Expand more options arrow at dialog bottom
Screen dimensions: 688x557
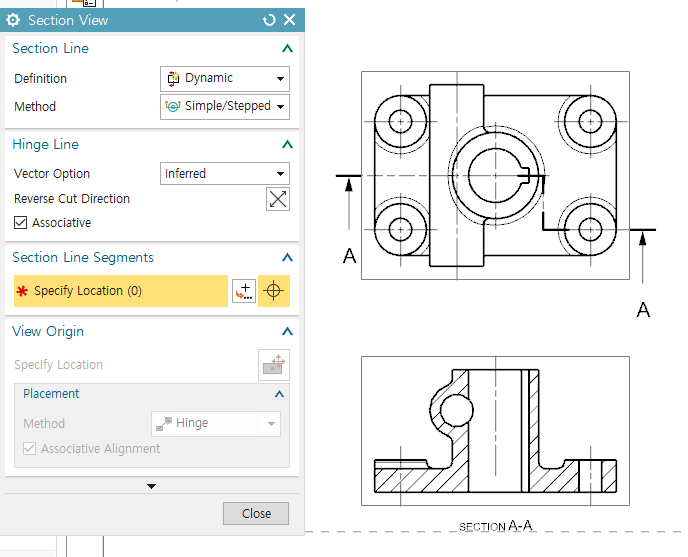[152, 486]
